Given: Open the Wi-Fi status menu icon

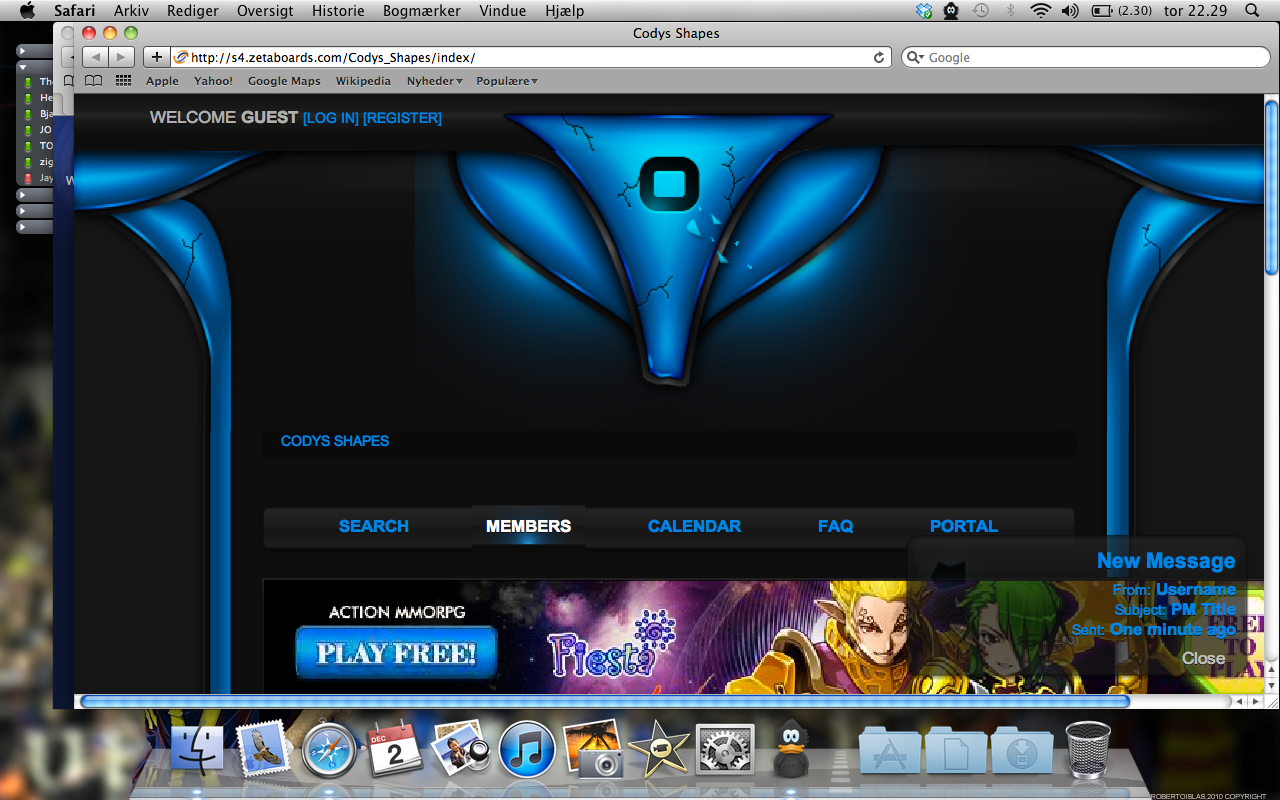Looking at the screenshot, I should pos(1041,11).
